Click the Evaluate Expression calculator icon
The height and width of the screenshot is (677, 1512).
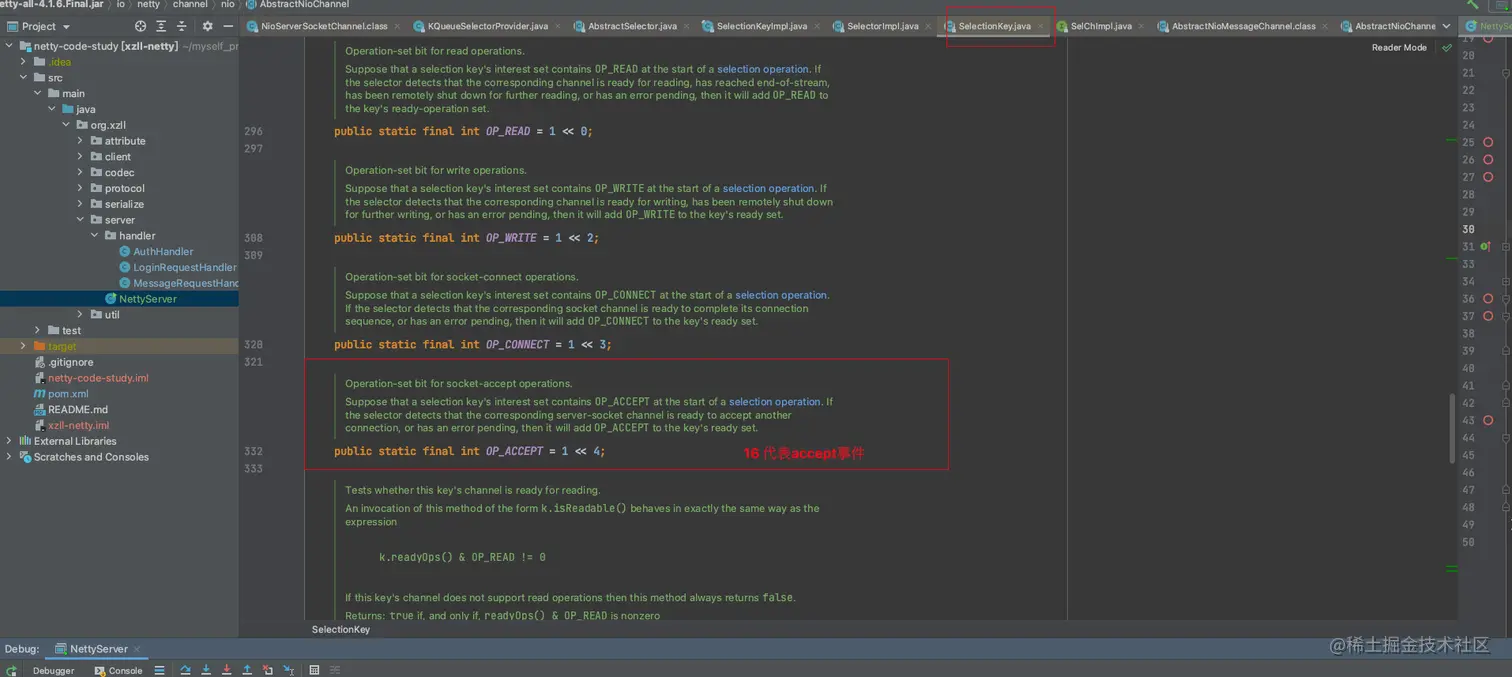click(314, 670)
